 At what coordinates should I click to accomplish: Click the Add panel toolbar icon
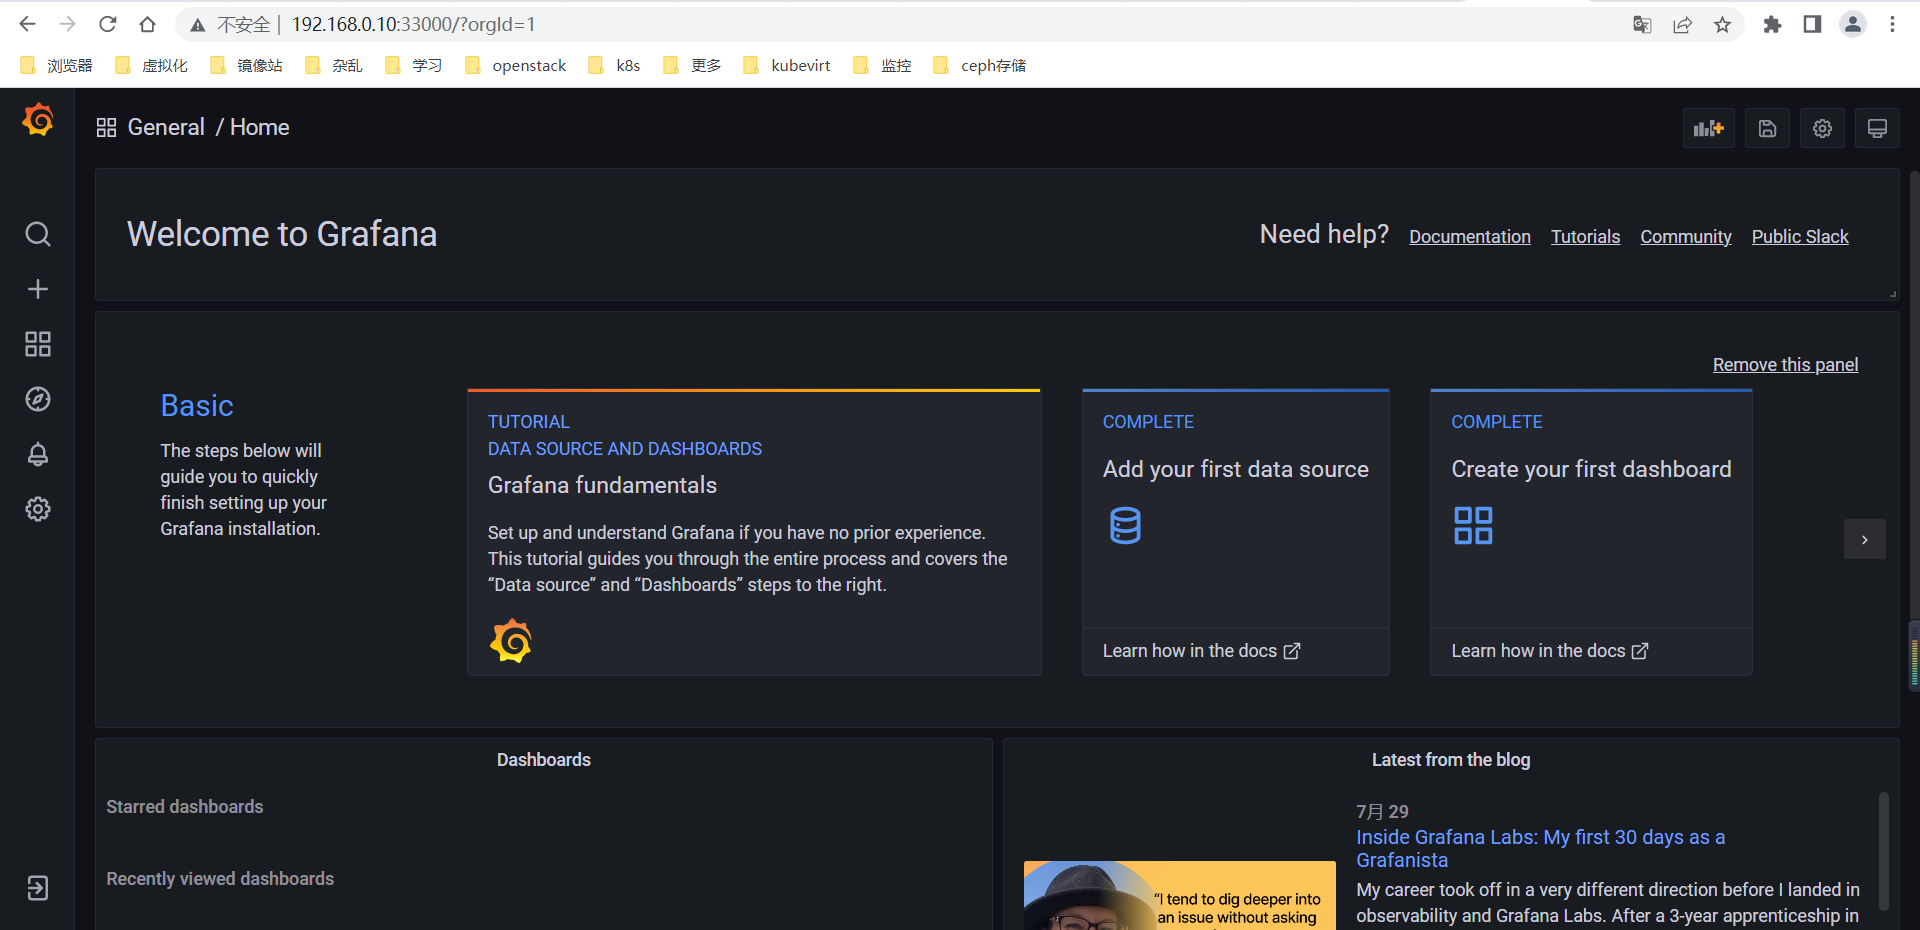1708,128
